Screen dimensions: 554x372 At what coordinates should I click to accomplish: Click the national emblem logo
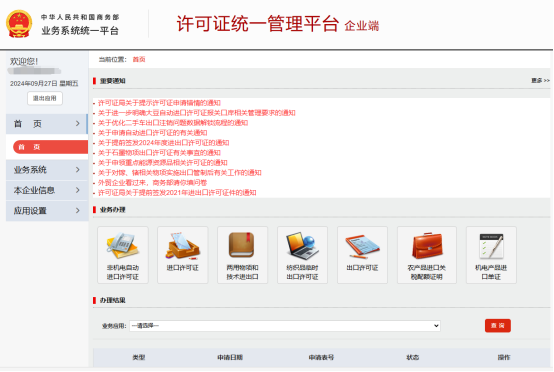click(19, 24)
